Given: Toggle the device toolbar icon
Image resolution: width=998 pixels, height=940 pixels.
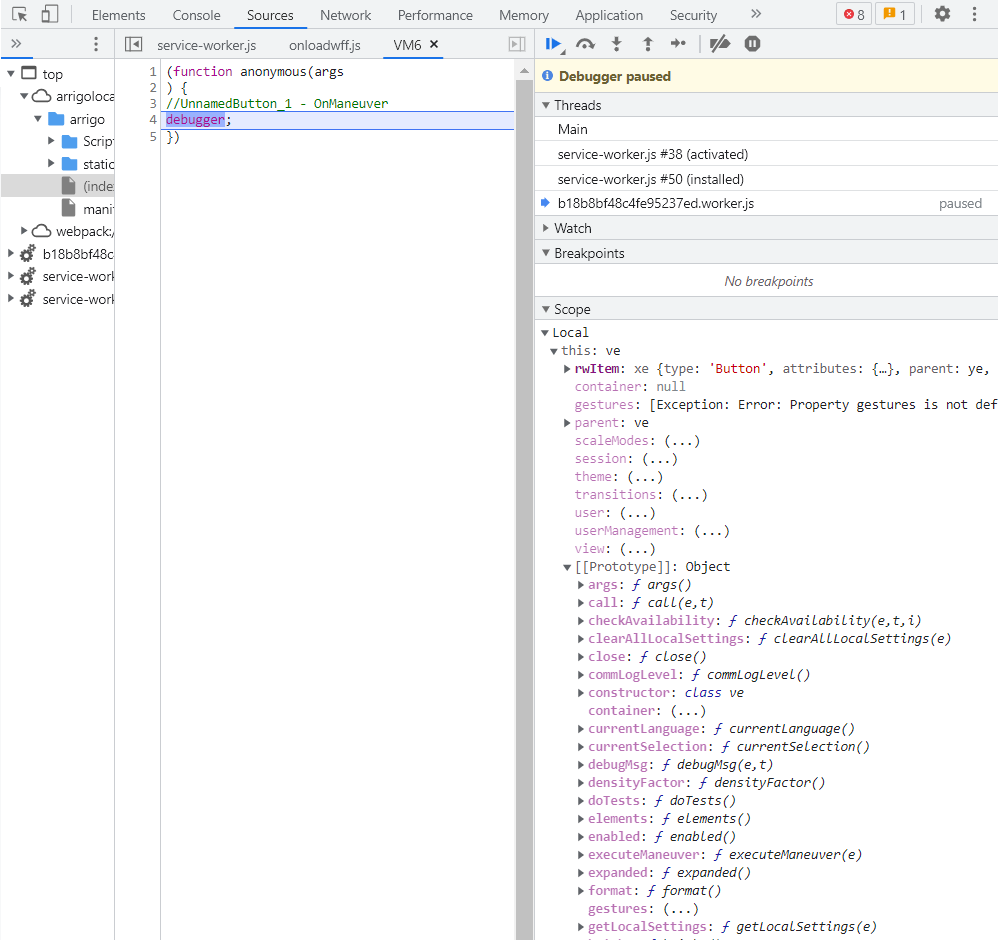Looking at the screenshot, I should click(49, 15).
